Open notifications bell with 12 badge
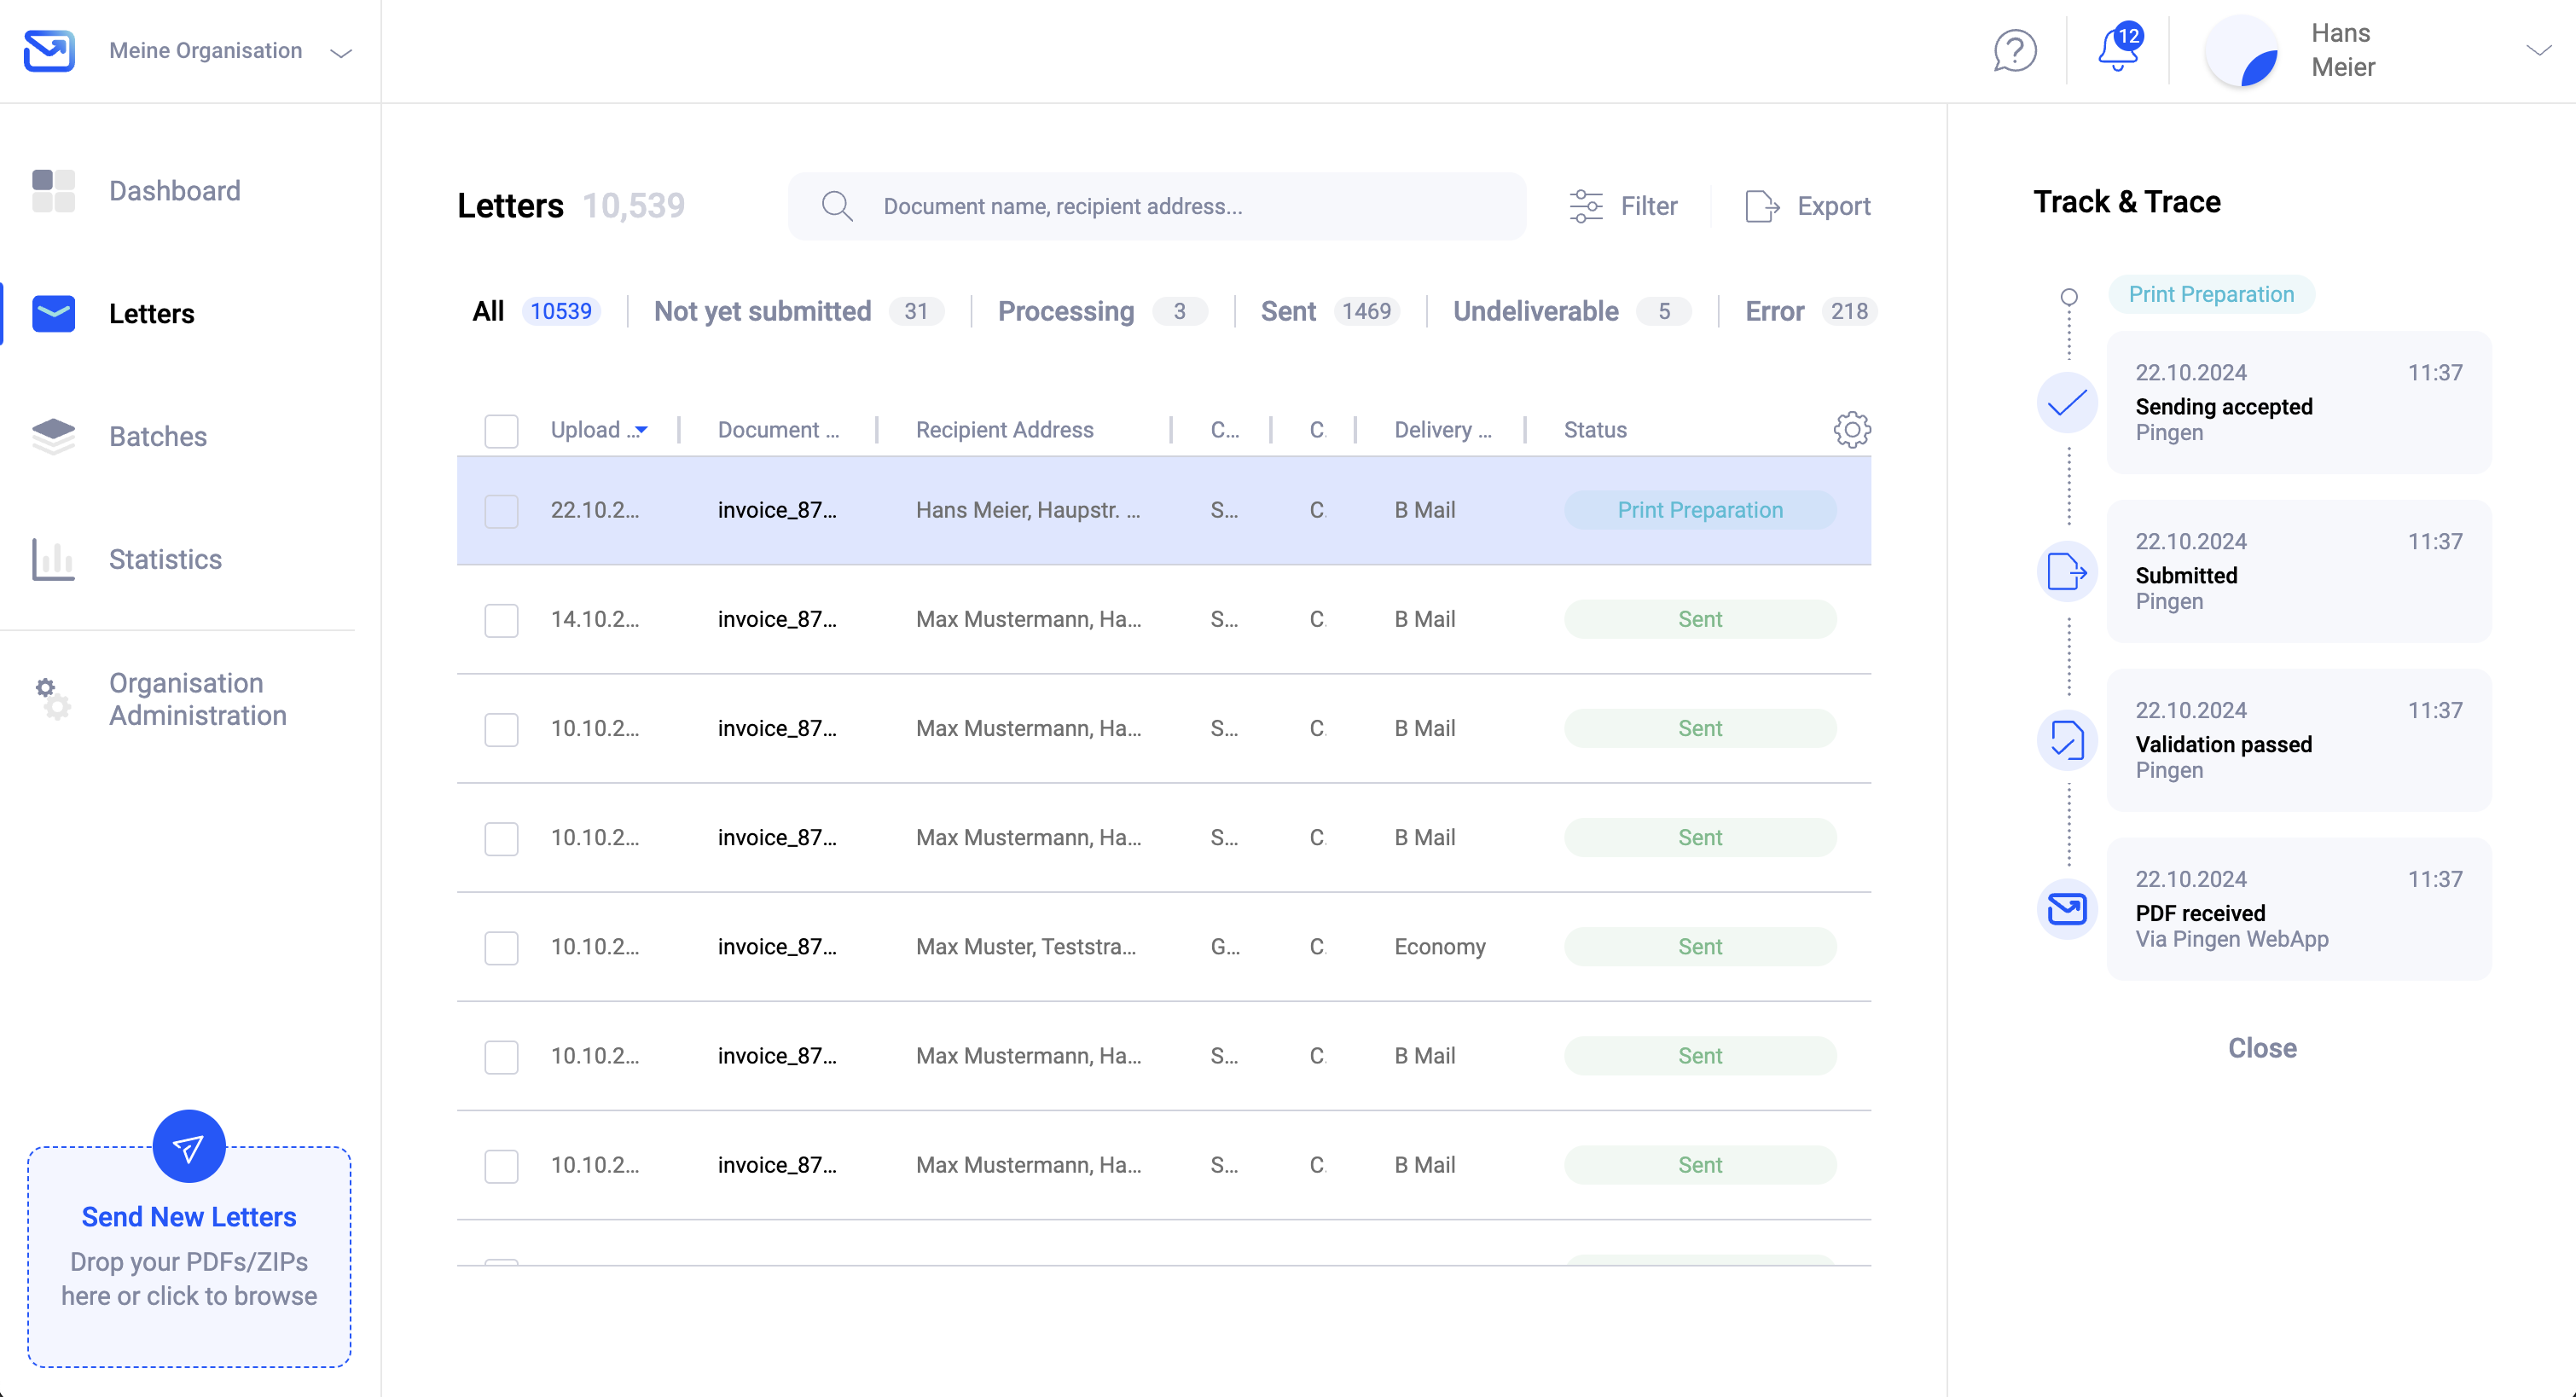Image resolution: width=2576 pixels, height=1397 pixels. pyautogui.click(x=2118, y=48)
